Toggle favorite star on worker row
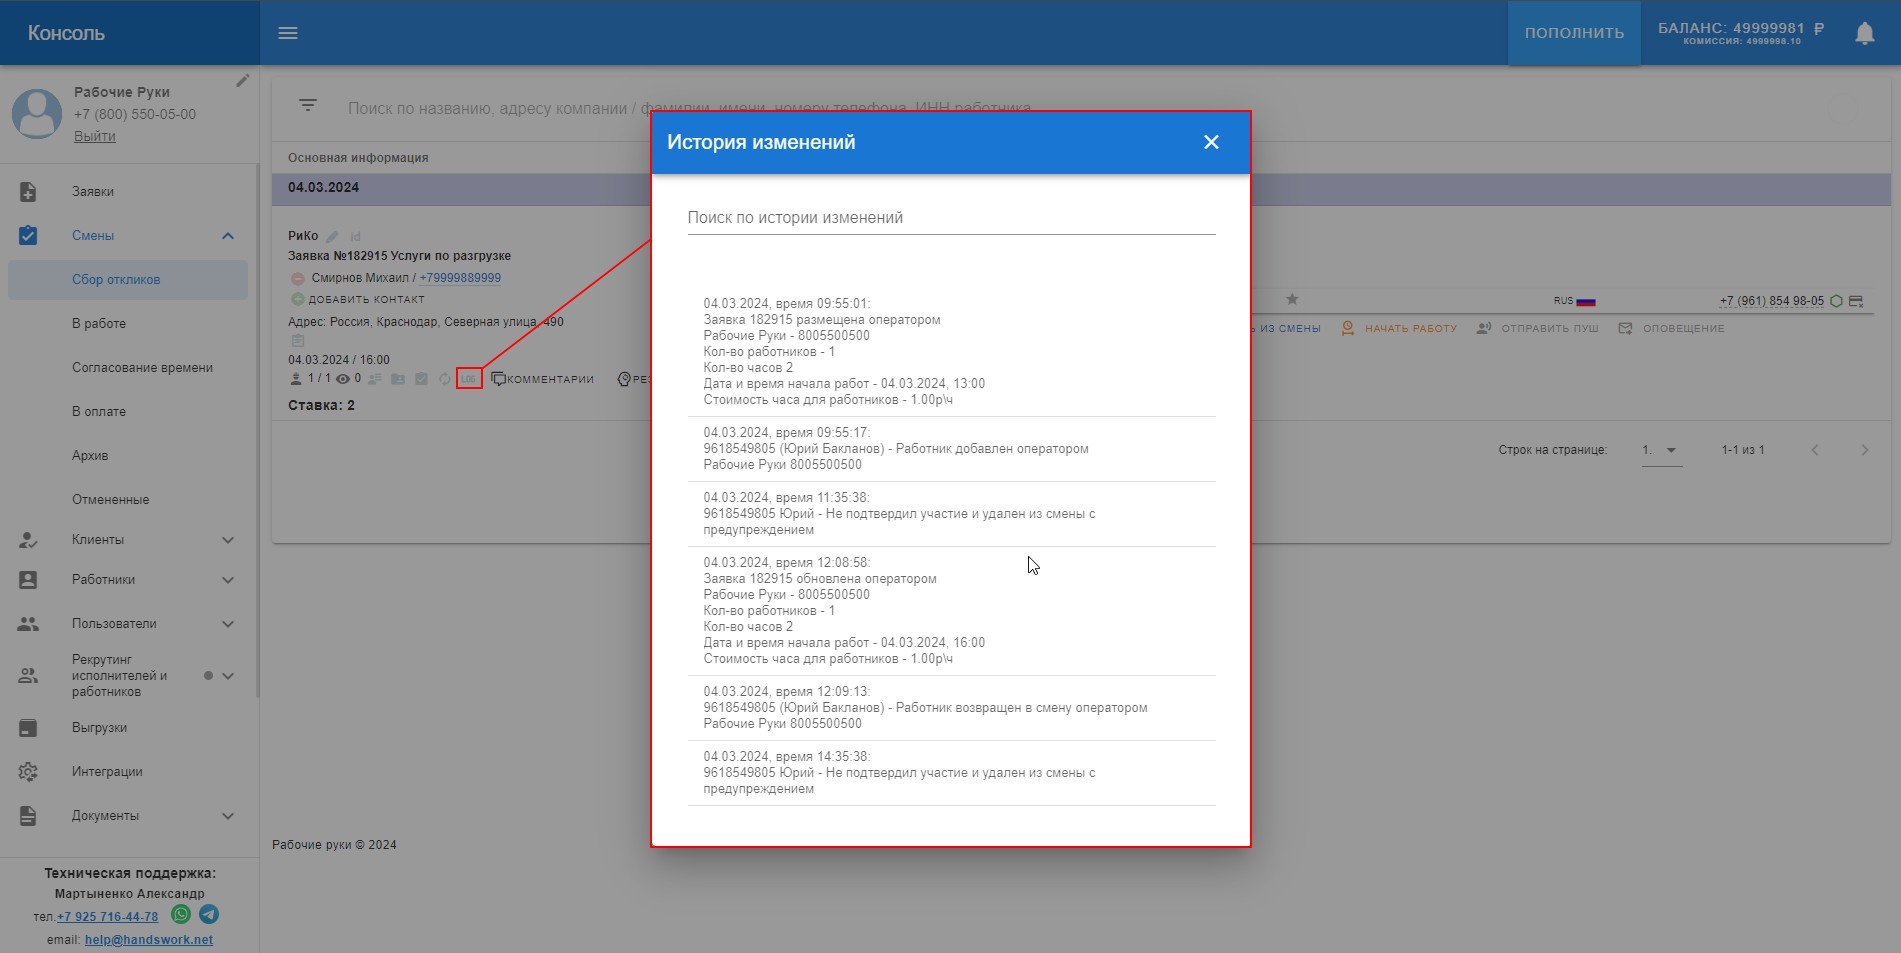Viewport: 1901px width, 953px height. pyautogui.click(x=1292, y=299)
